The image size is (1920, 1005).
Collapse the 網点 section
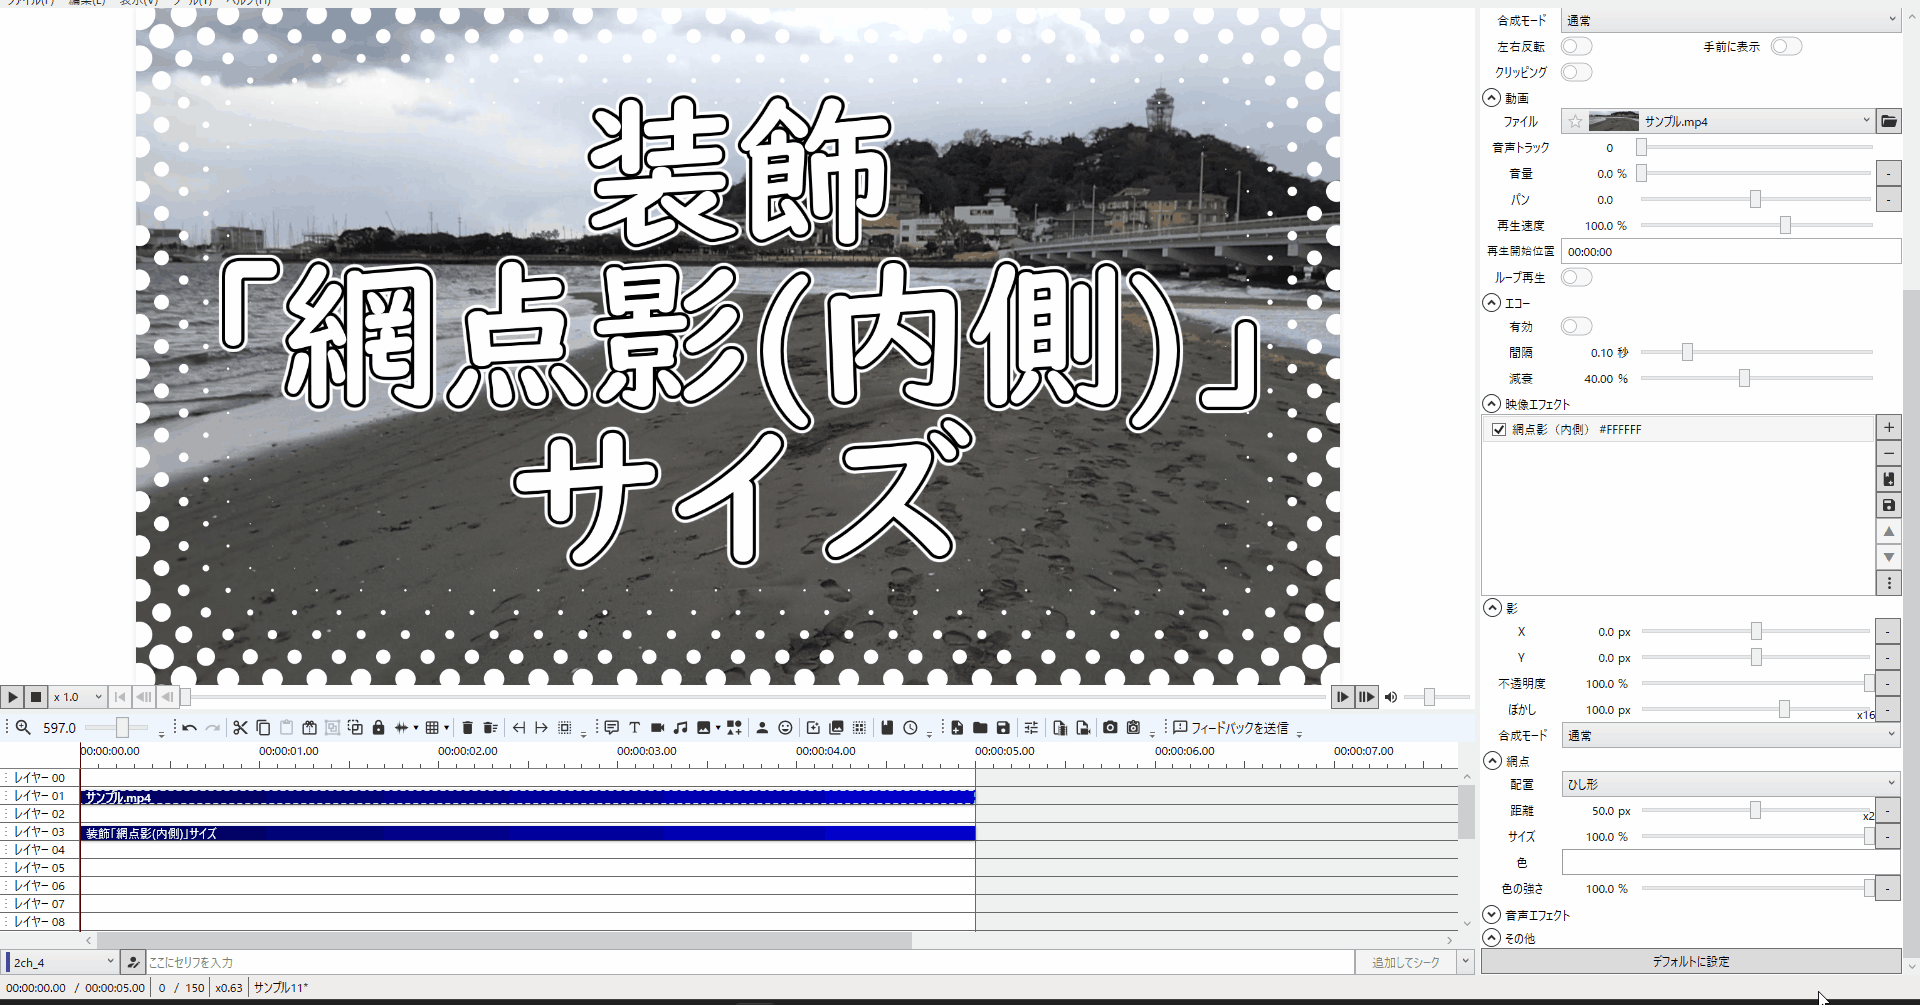tap(1491, 761)
